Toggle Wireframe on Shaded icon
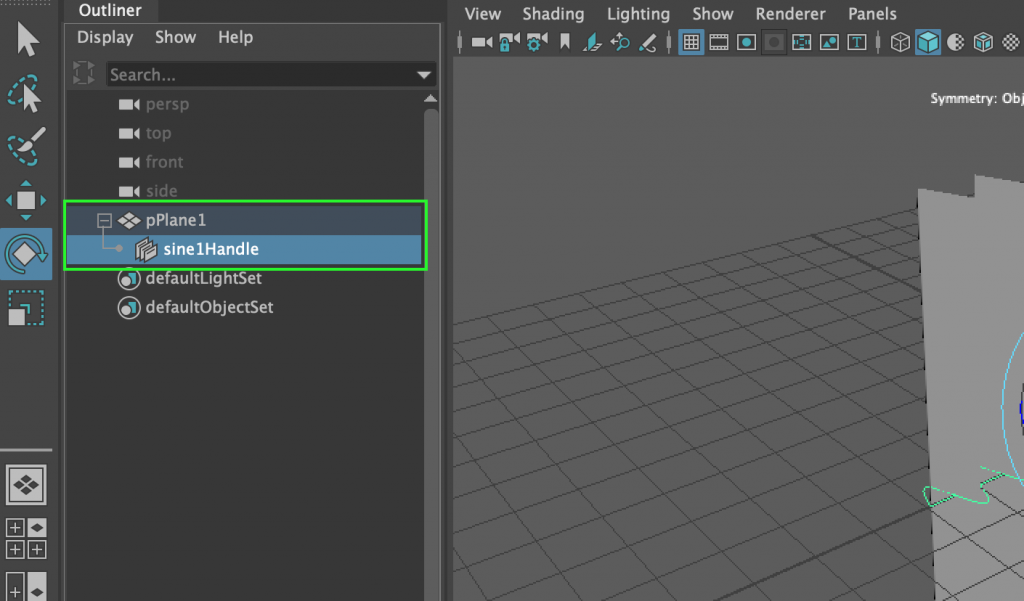 [x=983, y=42]
